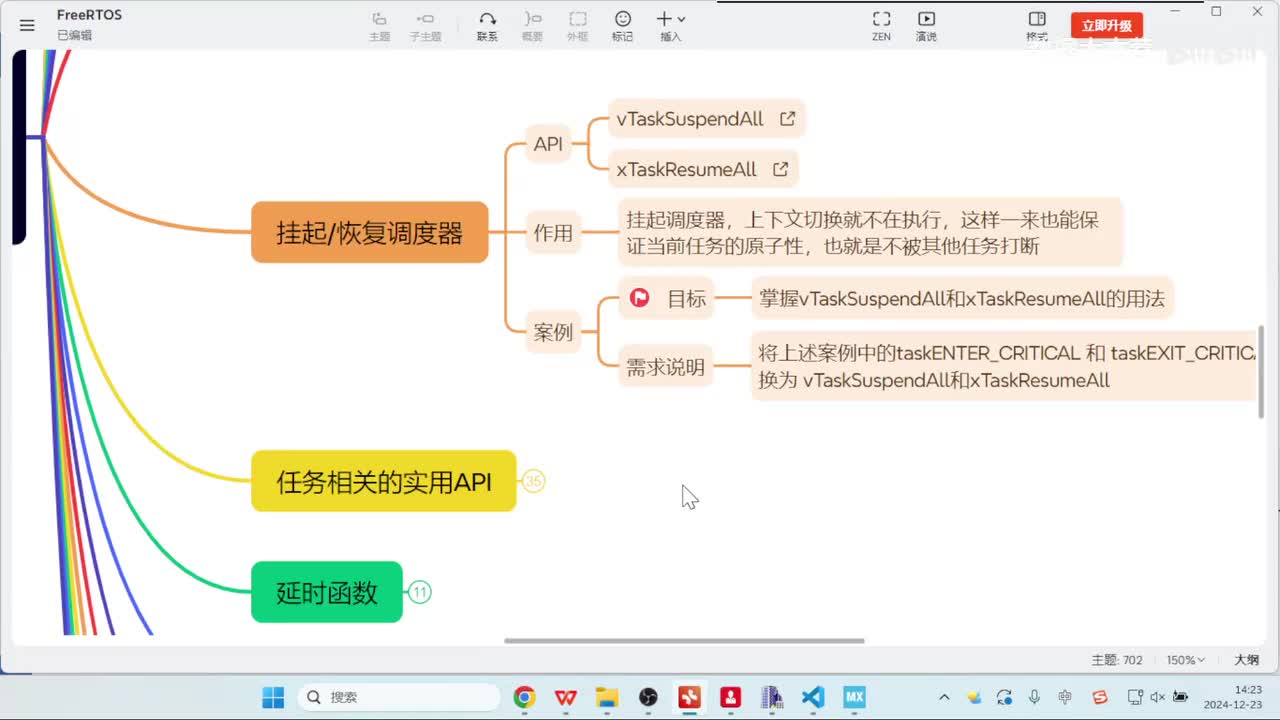
Task: Select the 挂起/恢复调度器 topic
Action: [370, 233]
